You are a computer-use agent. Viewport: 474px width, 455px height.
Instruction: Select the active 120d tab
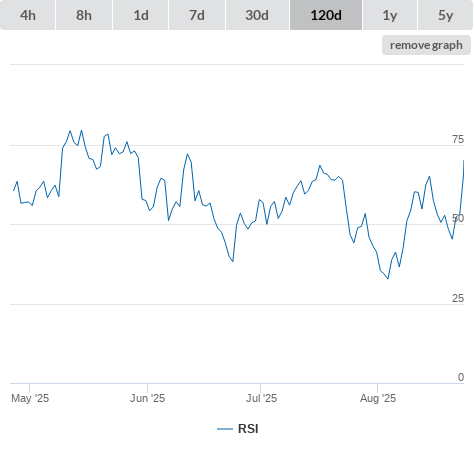click(326, 15)
